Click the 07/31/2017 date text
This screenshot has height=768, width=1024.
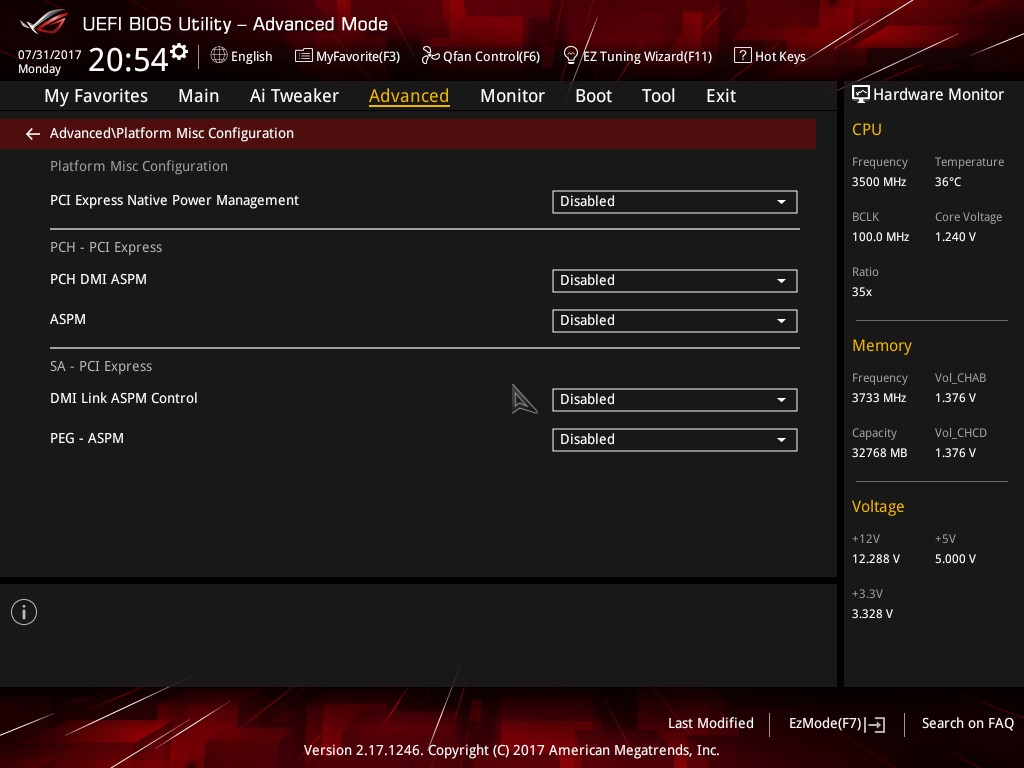(50, 55)
